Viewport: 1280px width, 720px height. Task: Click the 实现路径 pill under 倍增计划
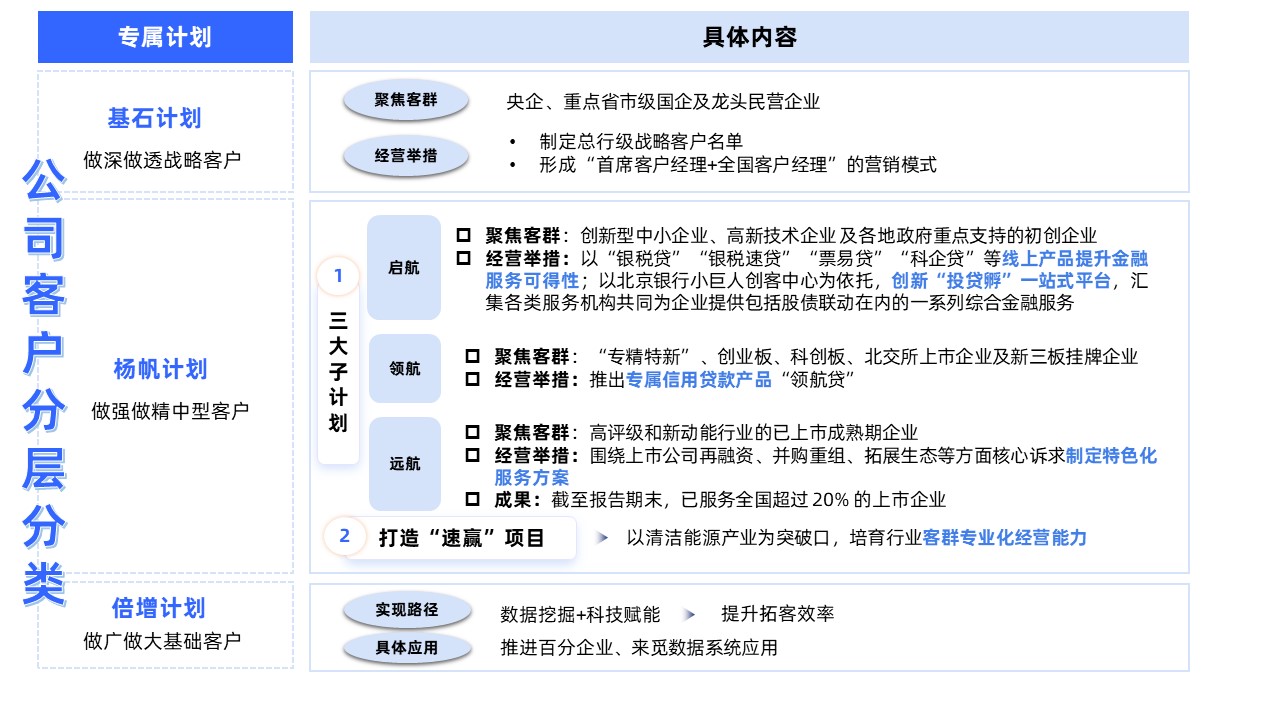[x=407, y=609]
